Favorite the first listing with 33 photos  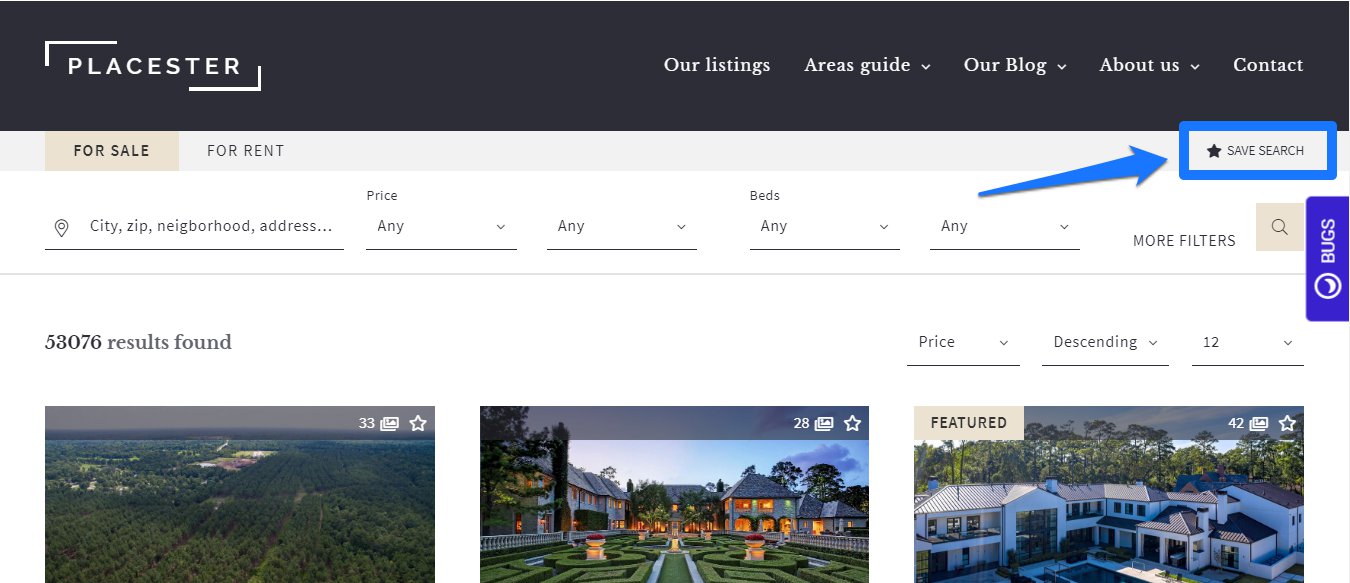click(418, 423)
